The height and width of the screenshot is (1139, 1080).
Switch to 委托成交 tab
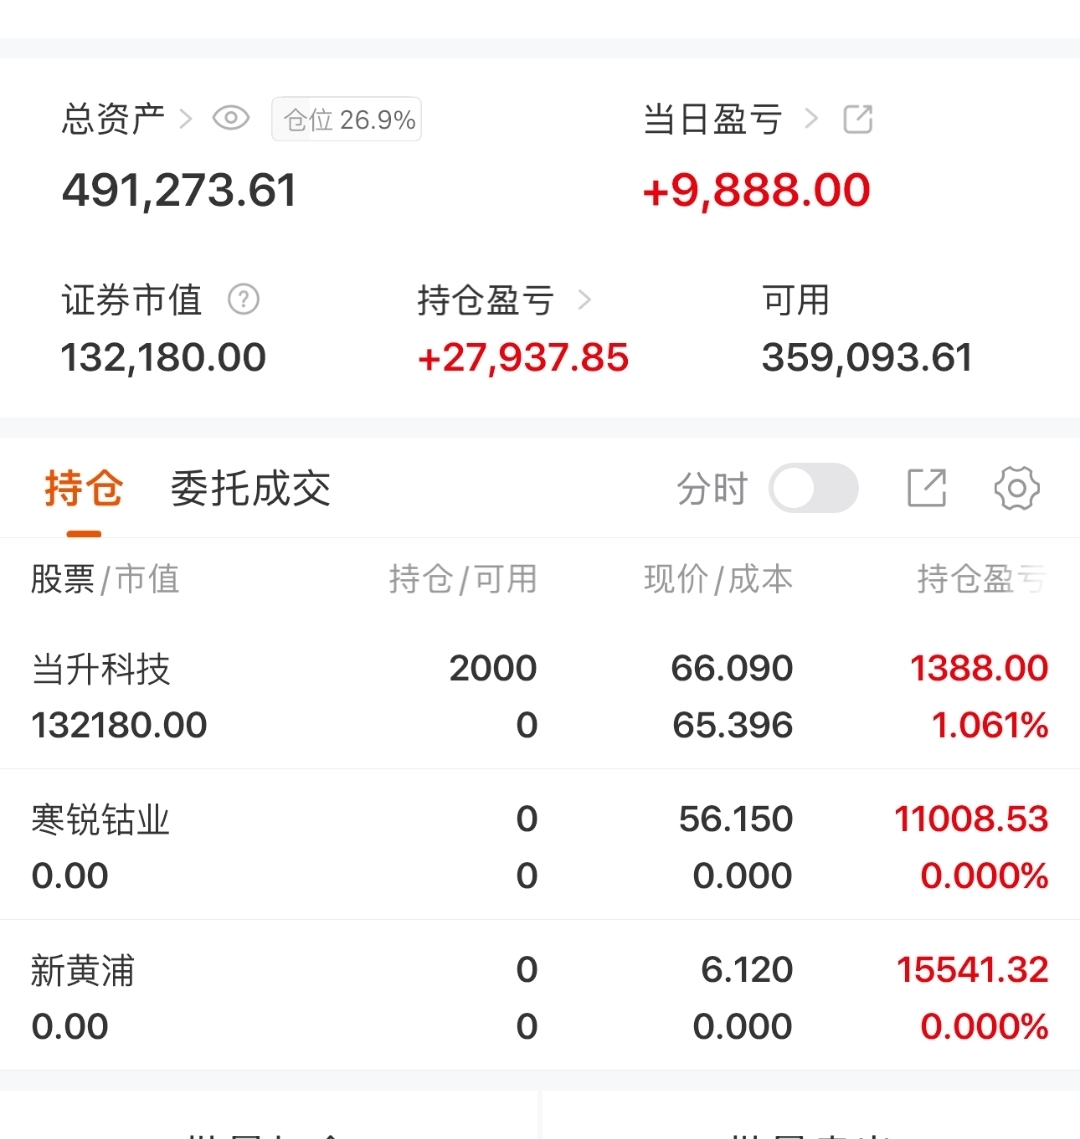(250, 489)
